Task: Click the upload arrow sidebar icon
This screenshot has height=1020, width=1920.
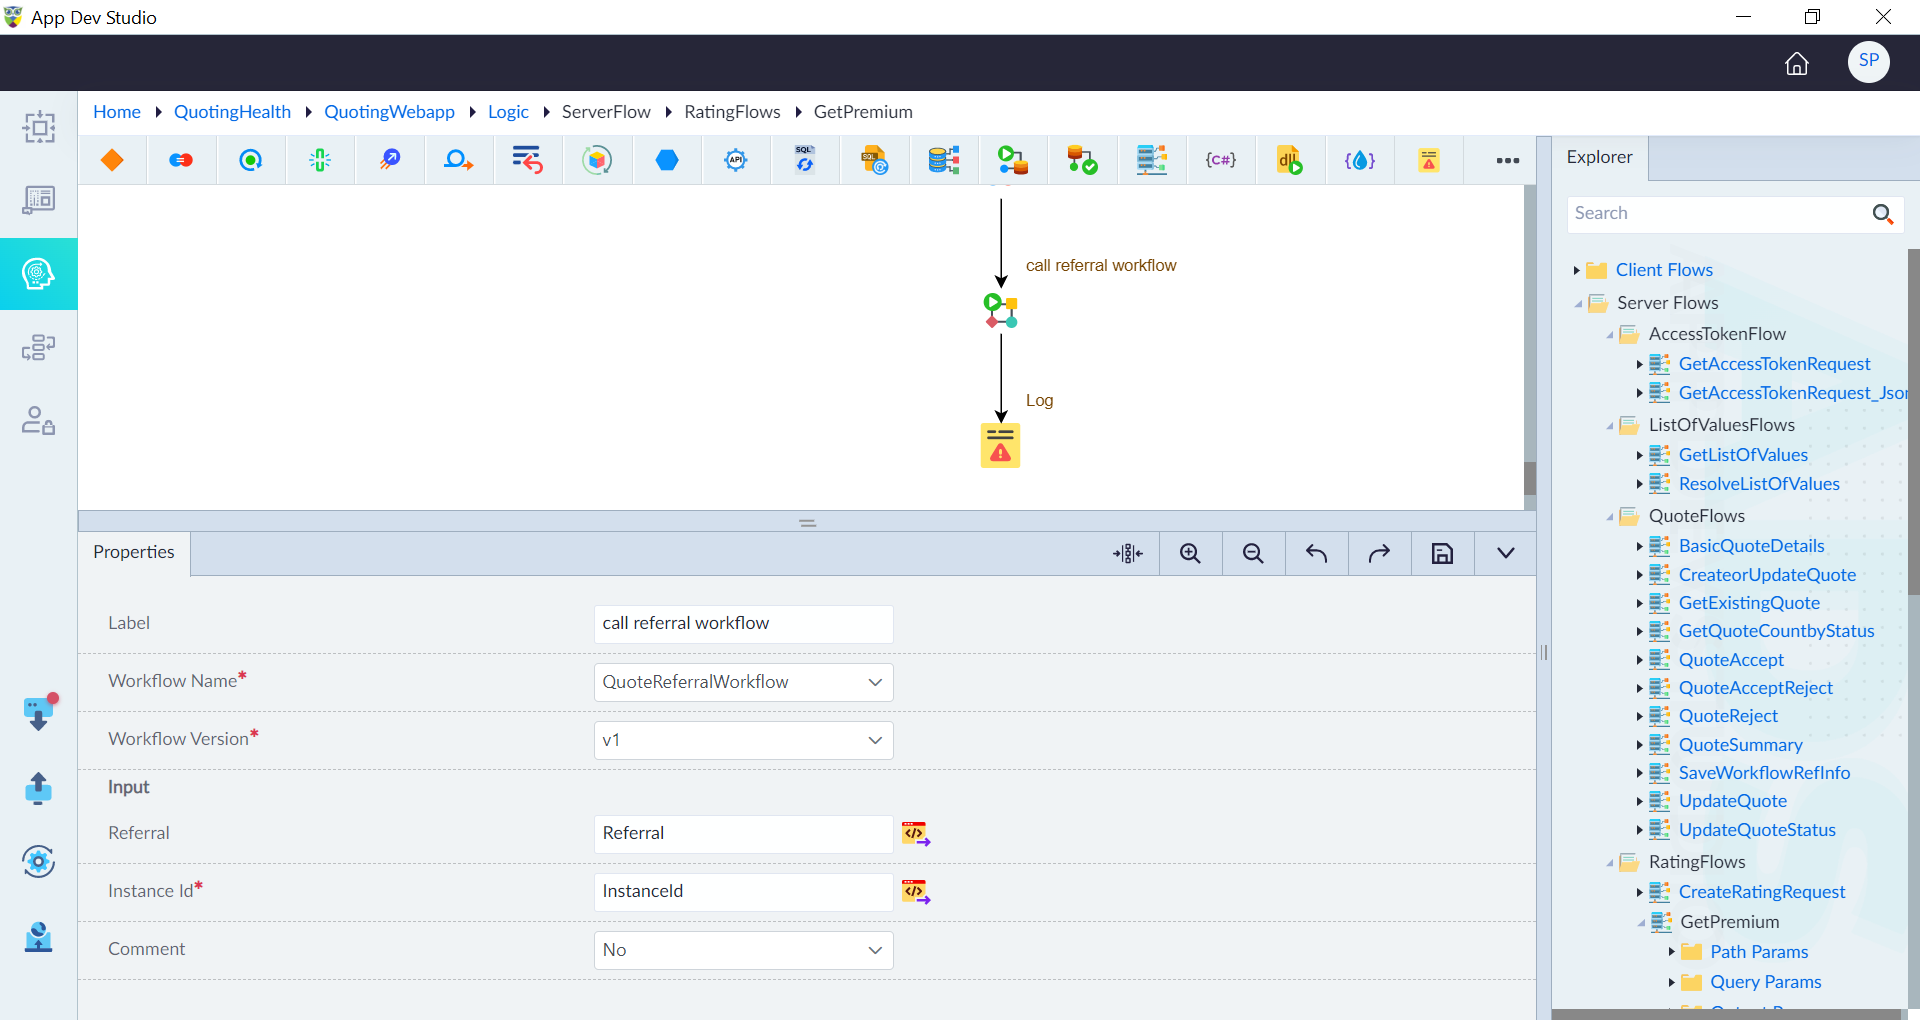Action: click(x=38, y=788)
